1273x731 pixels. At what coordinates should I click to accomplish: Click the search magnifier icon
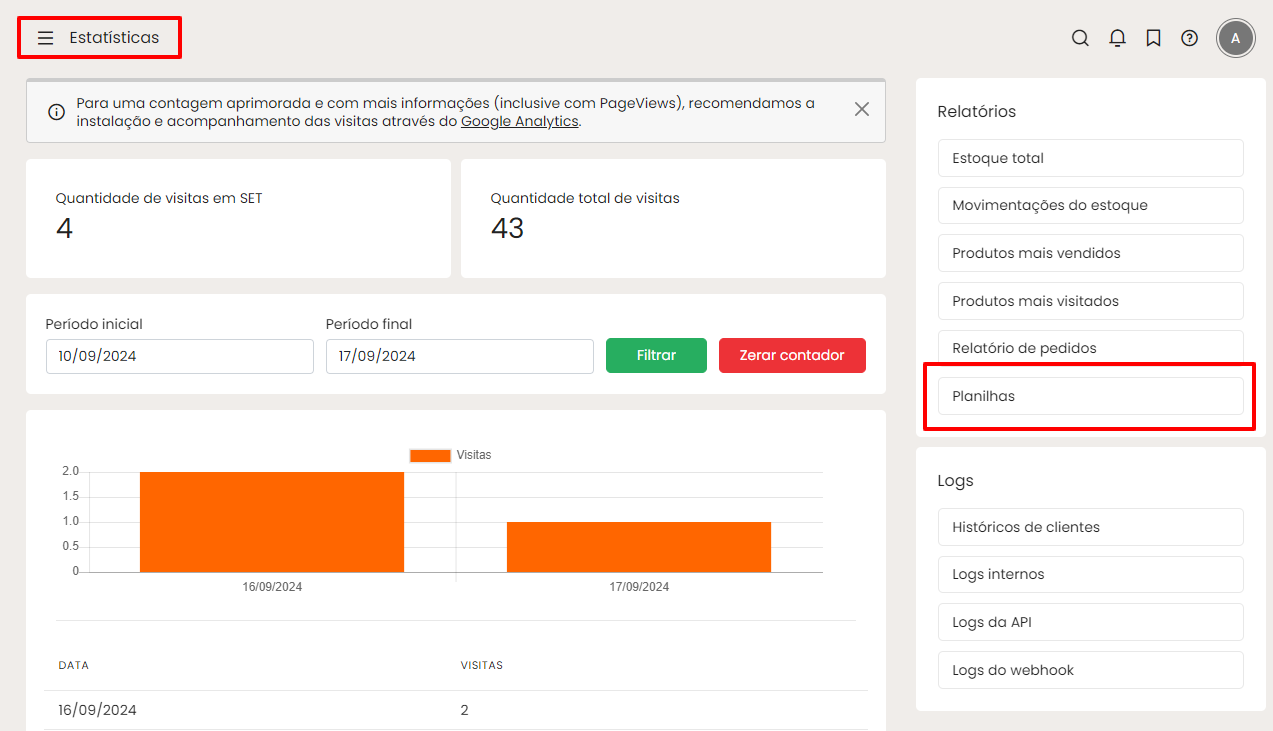[1080, 38]
